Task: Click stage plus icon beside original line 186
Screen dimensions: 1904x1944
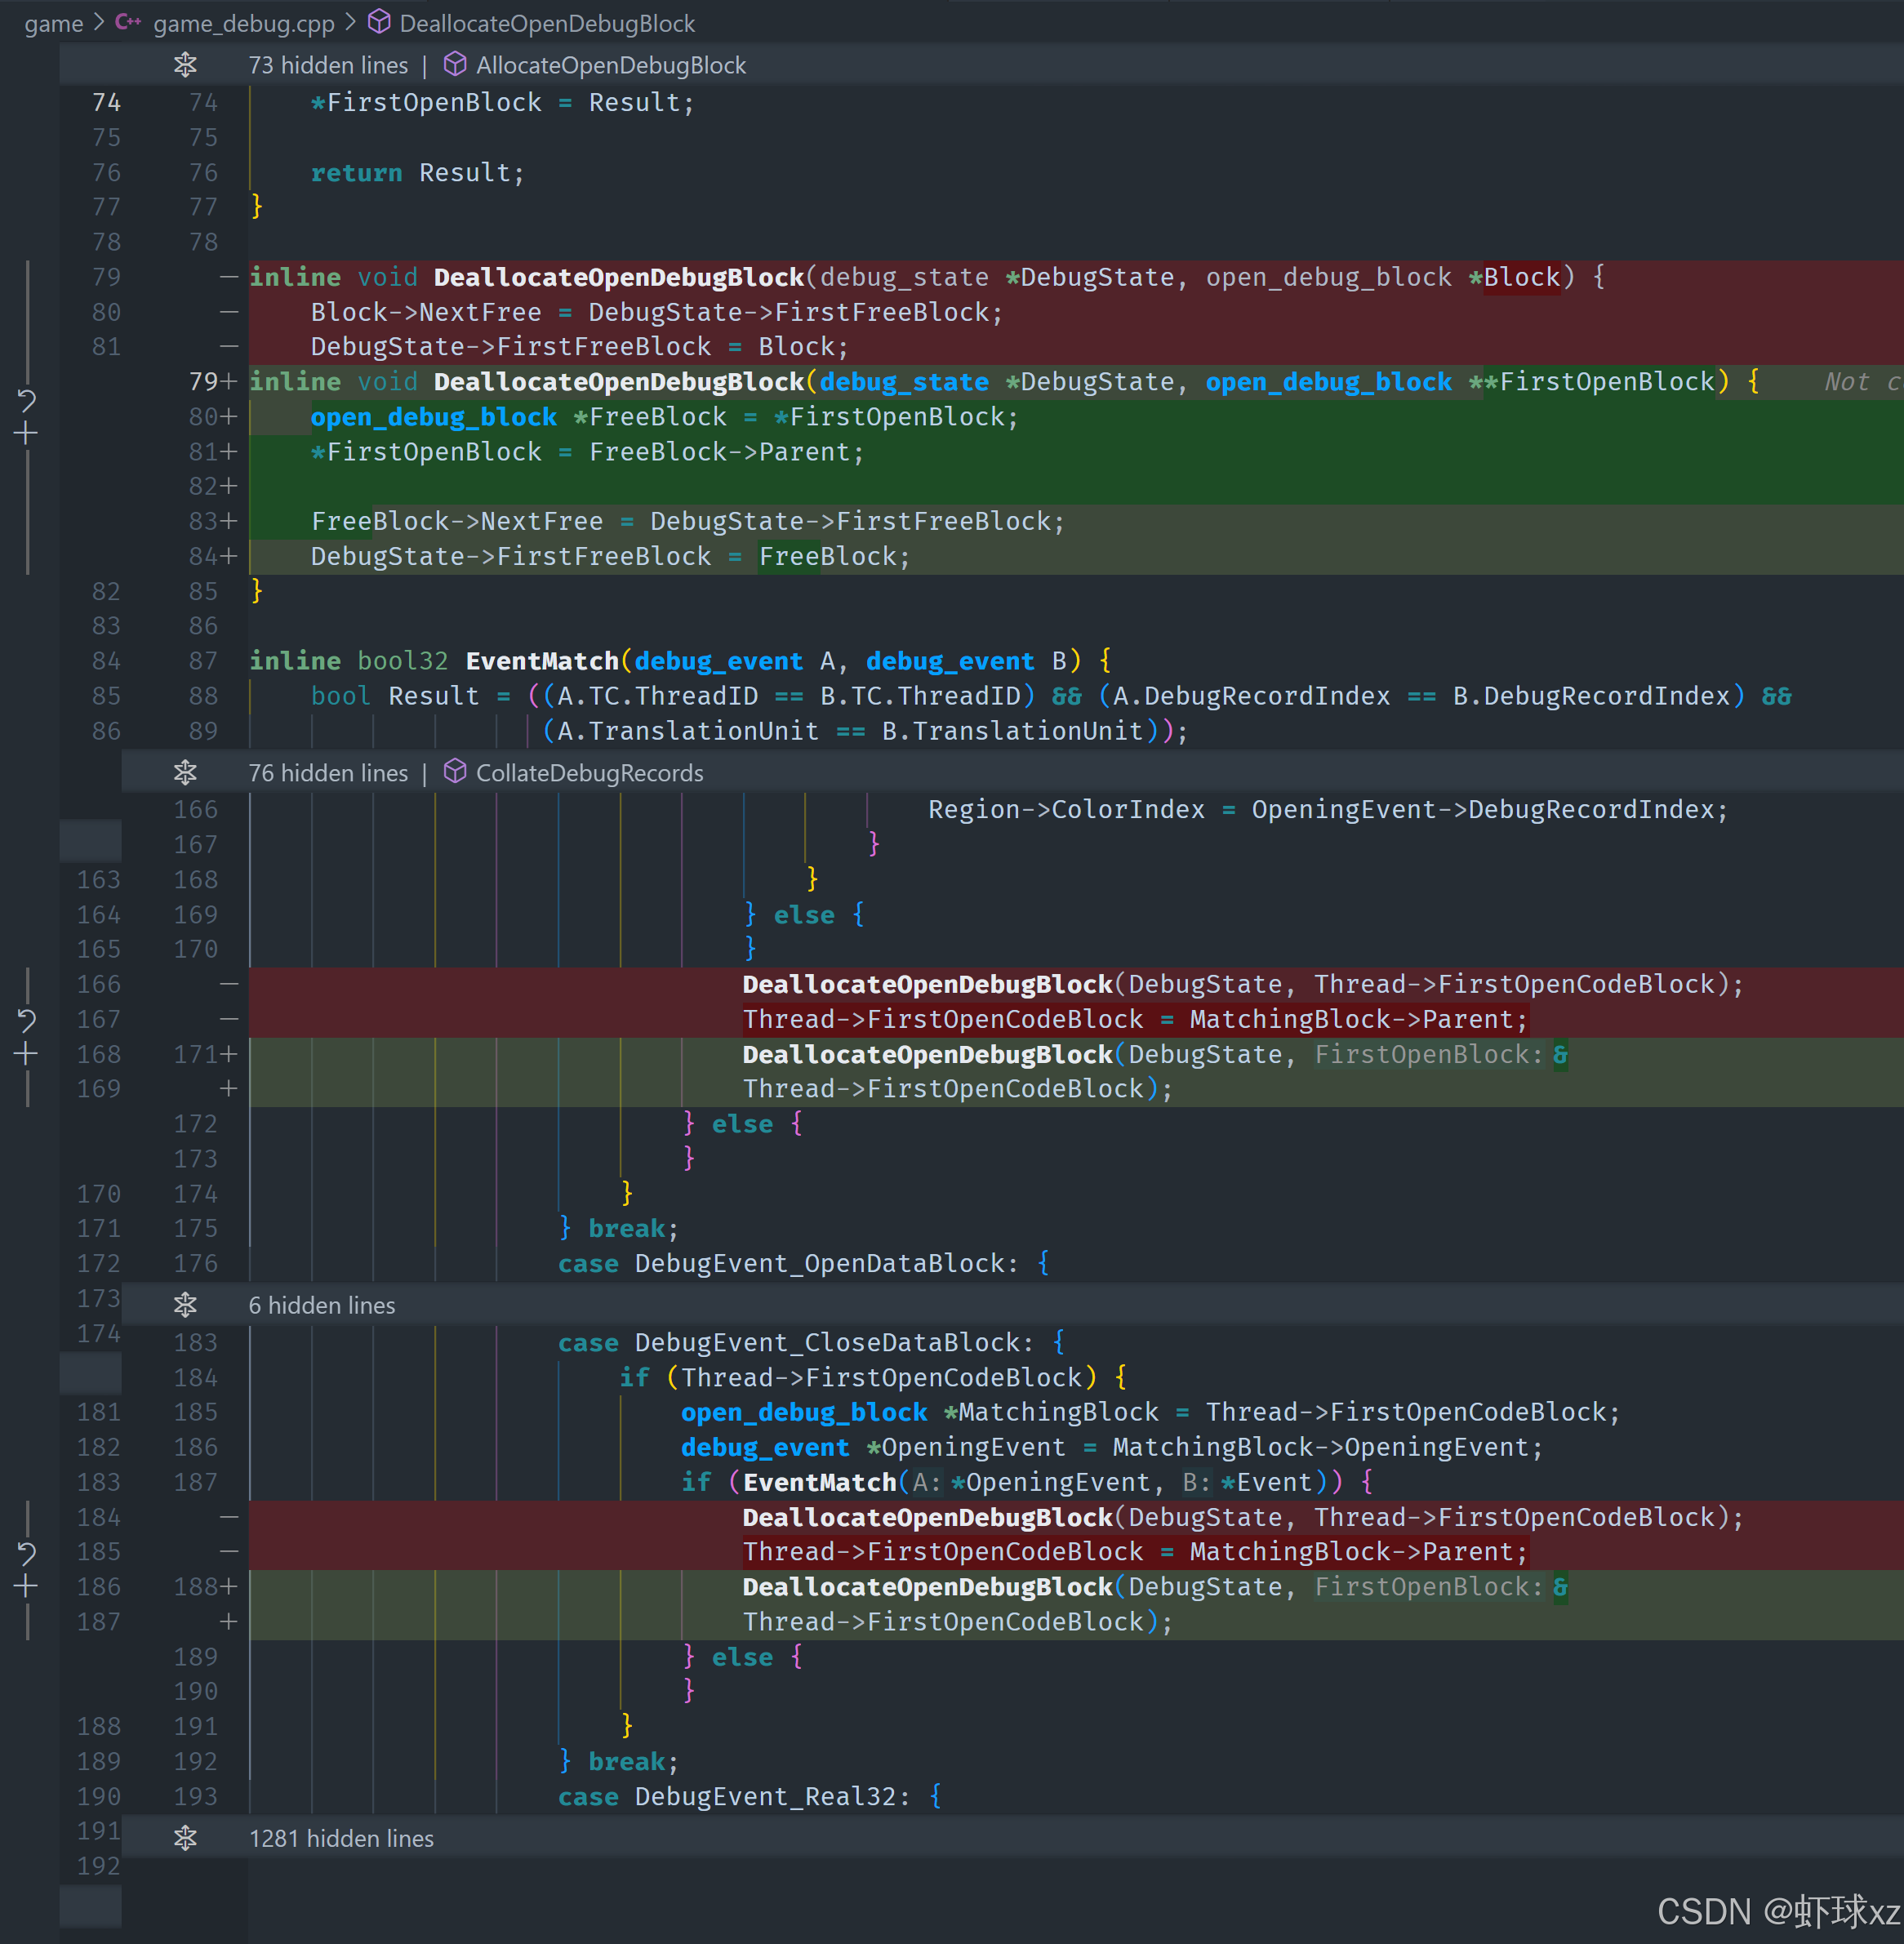Action: [x=27, y=1587]
